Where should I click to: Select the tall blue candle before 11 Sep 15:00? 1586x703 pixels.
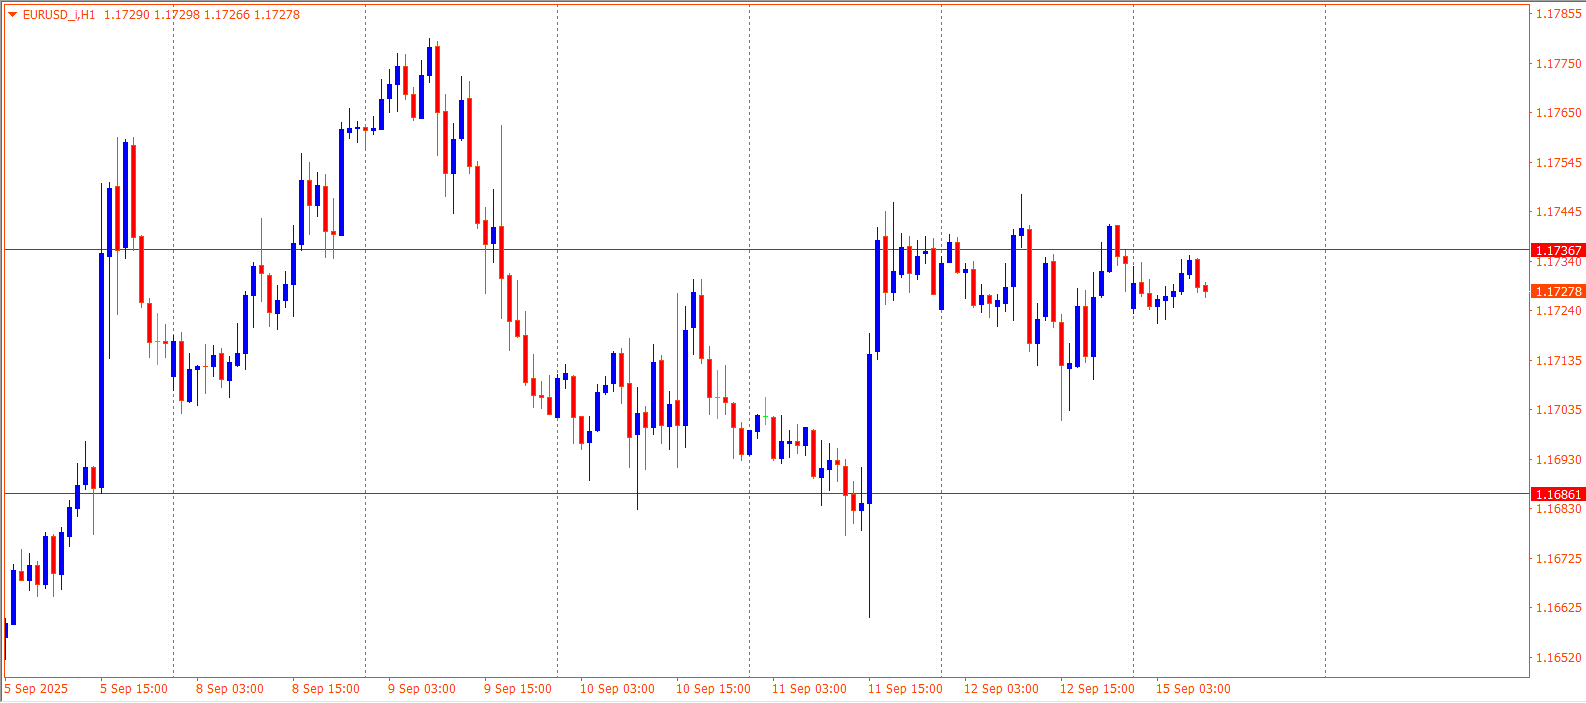[x=870, y=430]
